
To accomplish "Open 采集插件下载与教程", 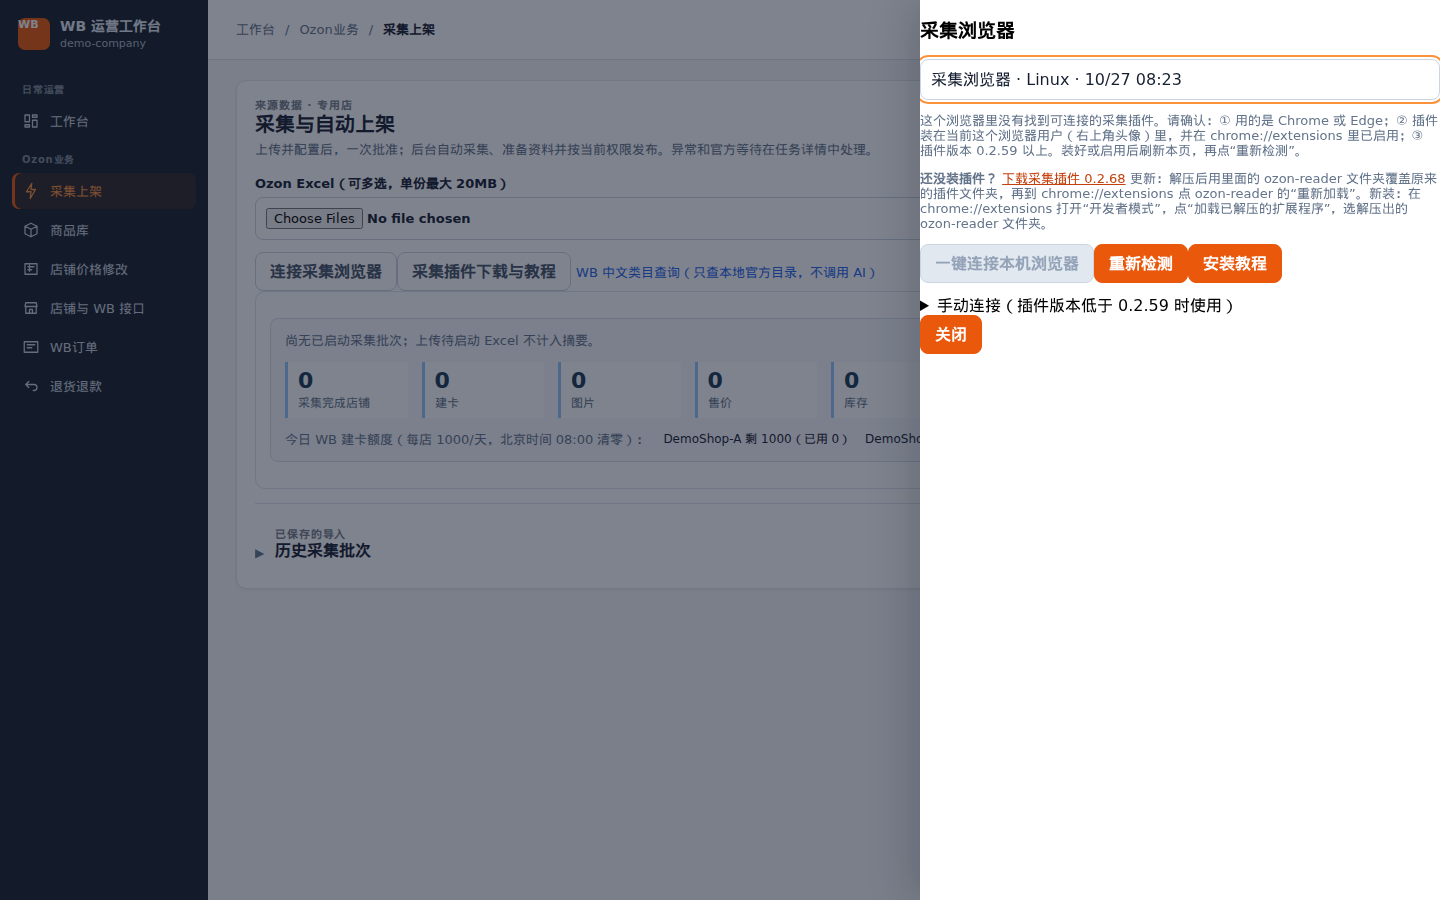I will (484, 272).
